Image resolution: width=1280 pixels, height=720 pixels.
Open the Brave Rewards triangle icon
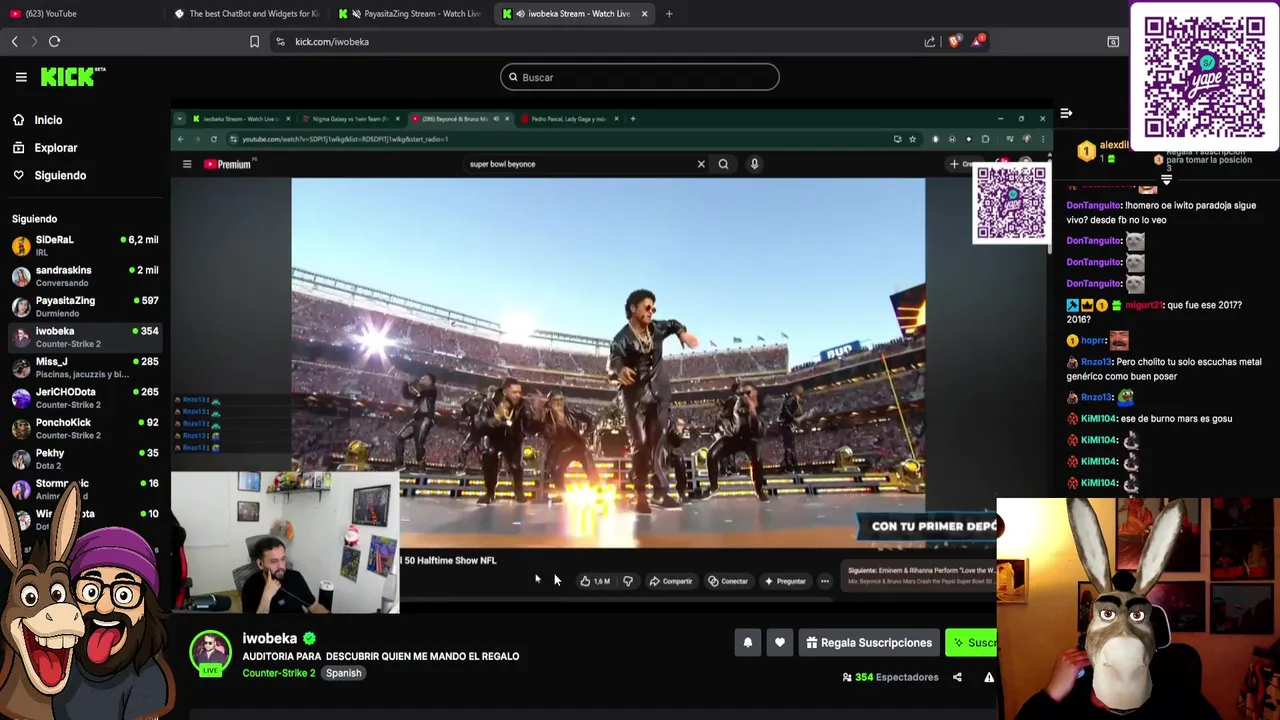(980, 41)
